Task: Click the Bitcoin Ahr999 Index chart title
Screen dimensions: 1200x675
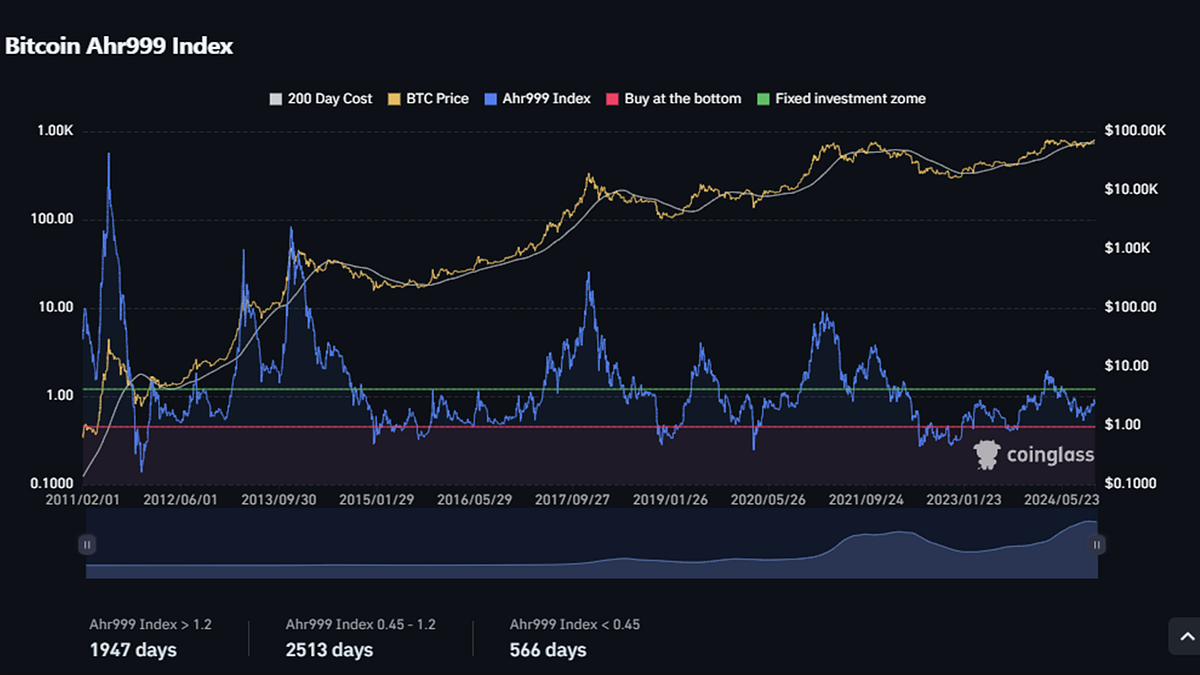Action: [119, 46]
